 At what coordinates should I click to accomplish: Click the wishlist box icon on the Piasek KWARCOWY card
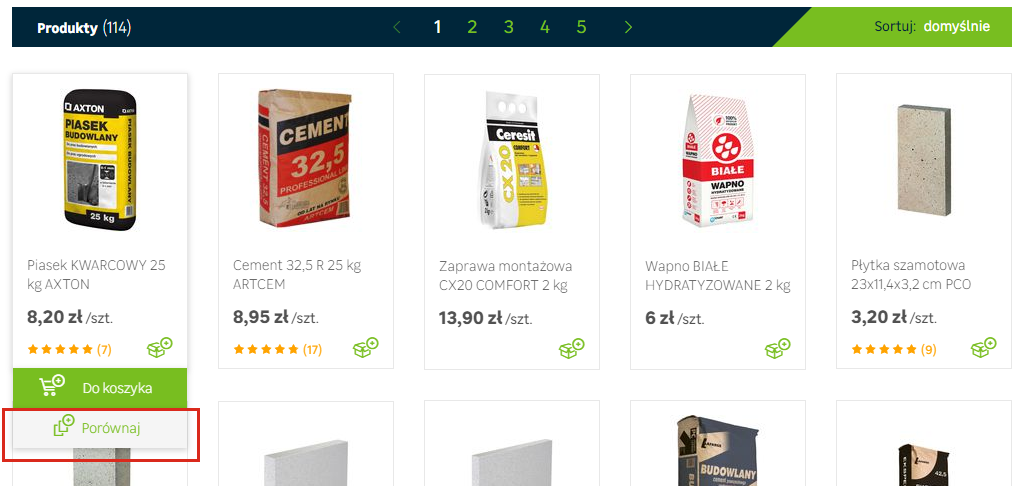(x=160, y=347)
